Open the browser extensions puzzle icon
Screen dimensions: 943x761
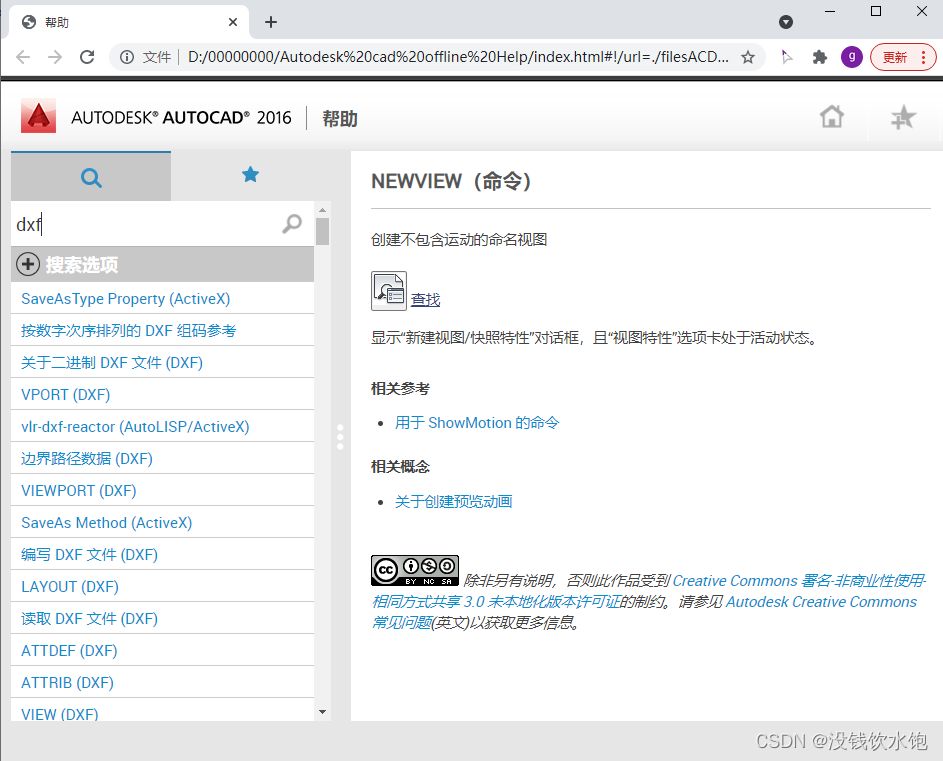820,57
